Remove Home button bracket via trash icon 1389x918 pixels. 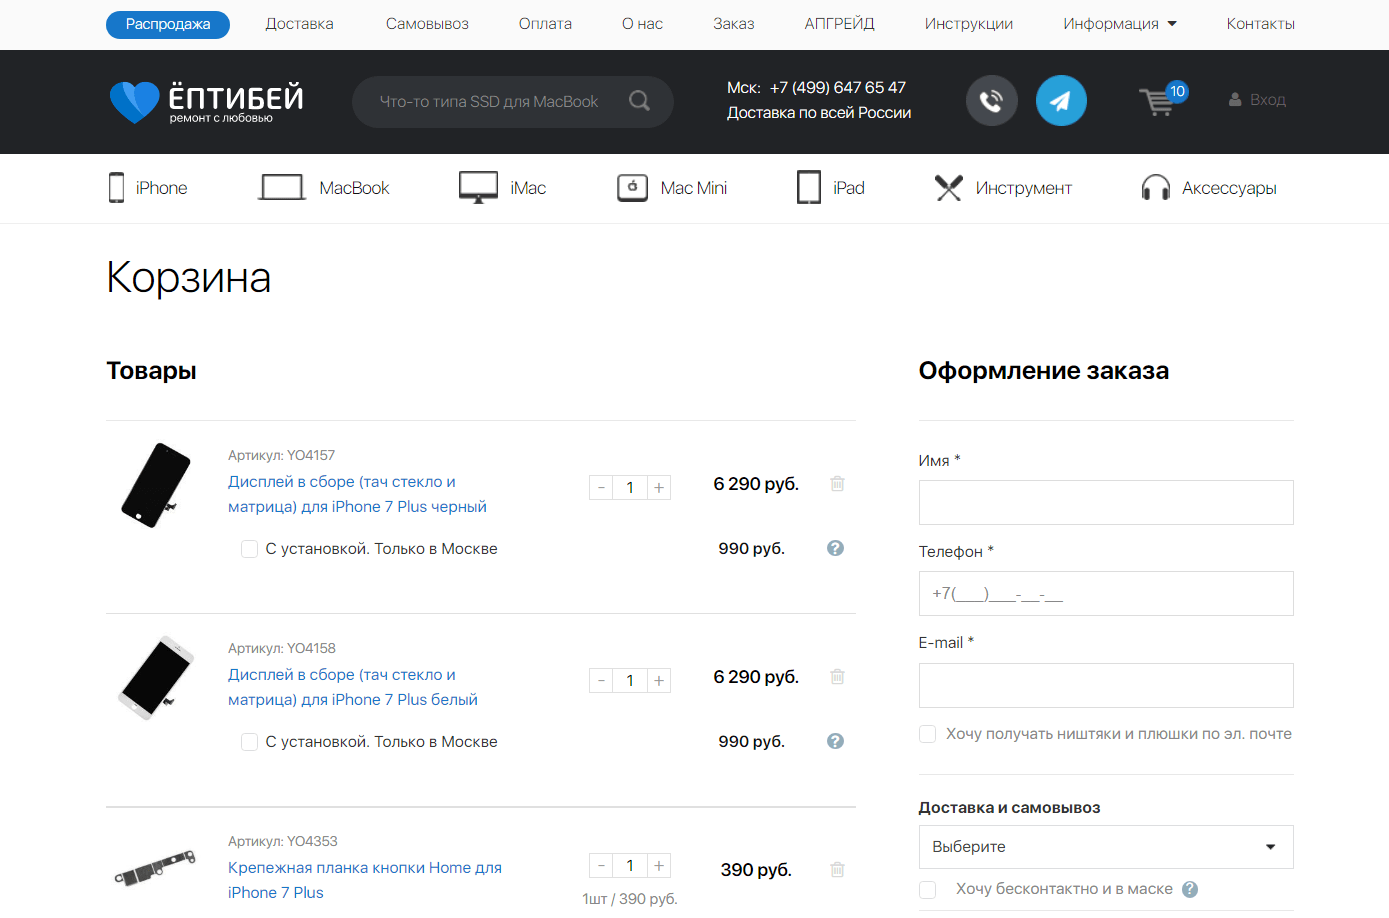tap(837, 870)
